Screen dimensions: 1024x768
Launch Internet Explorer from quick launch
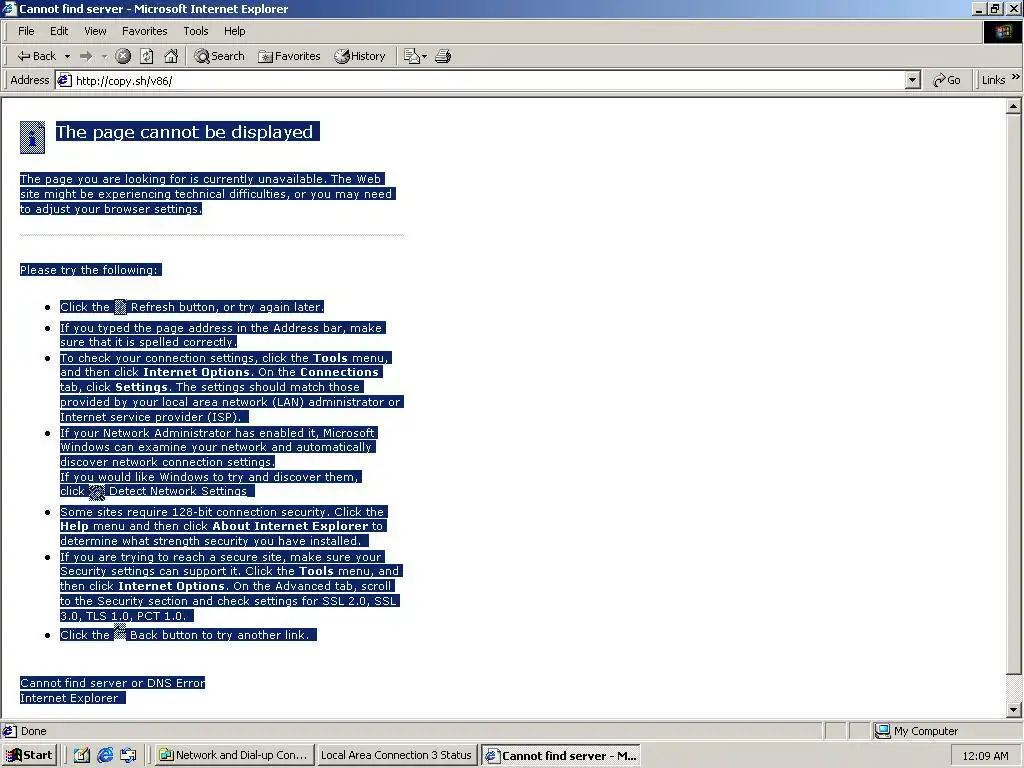(x=105, y=755)
